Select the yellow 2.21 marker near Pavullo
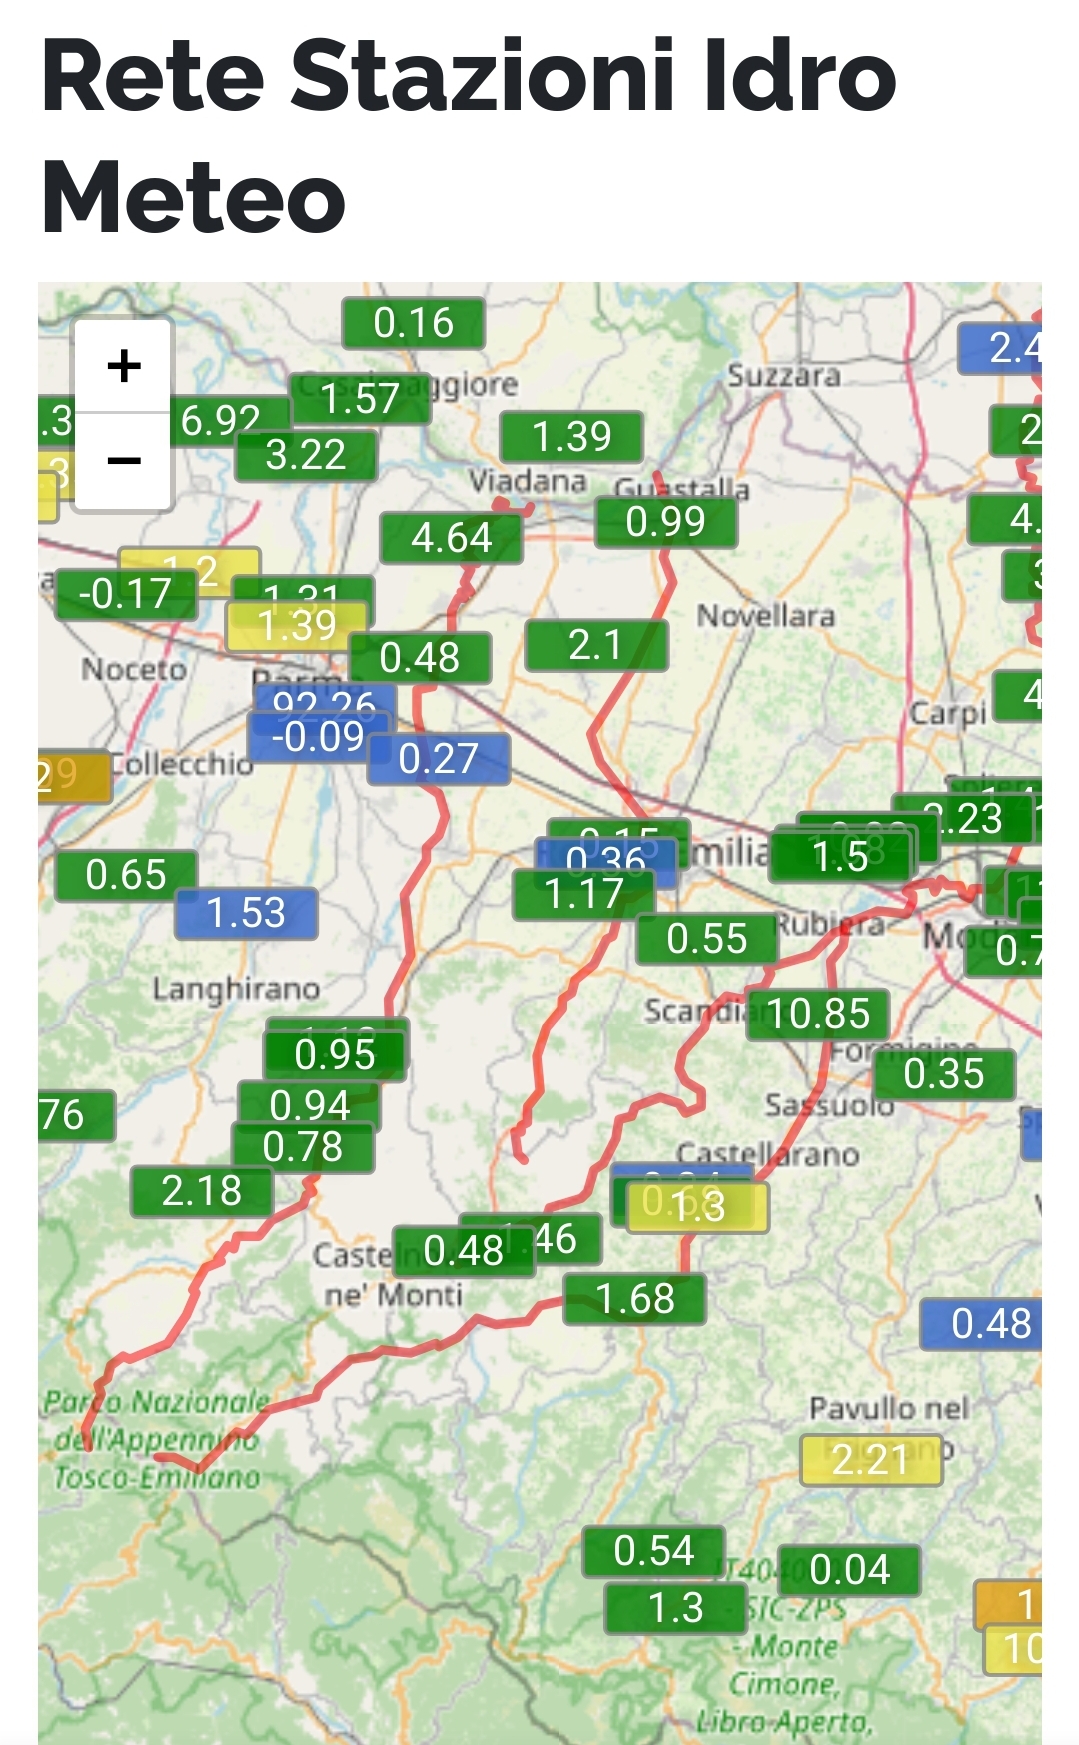Image resolution: width=1079 pixels, height=1745 pixels. pos(871,1460)
